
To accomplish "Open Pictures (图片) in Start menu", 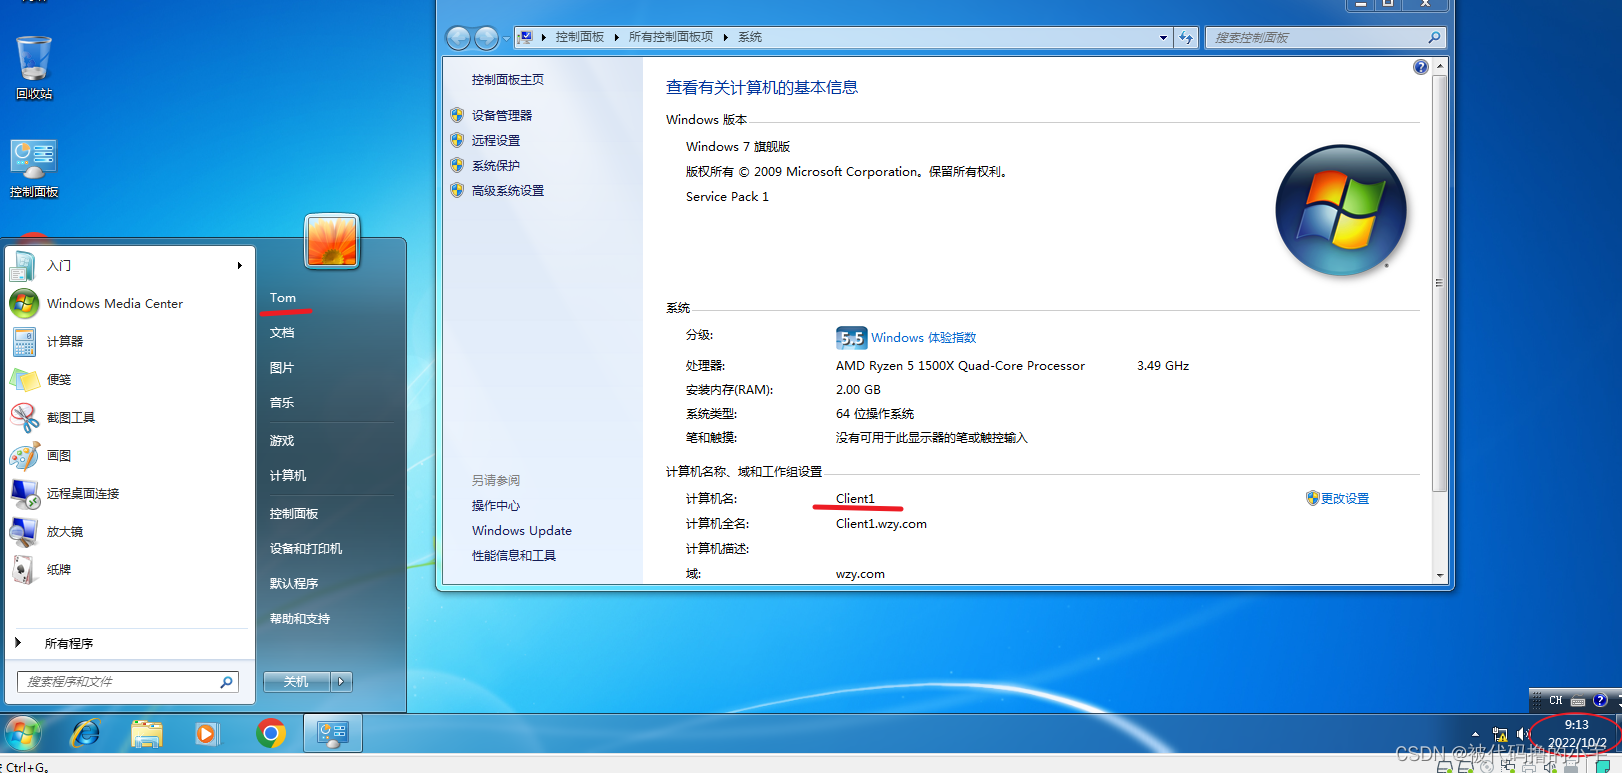I will click(282, 368).
